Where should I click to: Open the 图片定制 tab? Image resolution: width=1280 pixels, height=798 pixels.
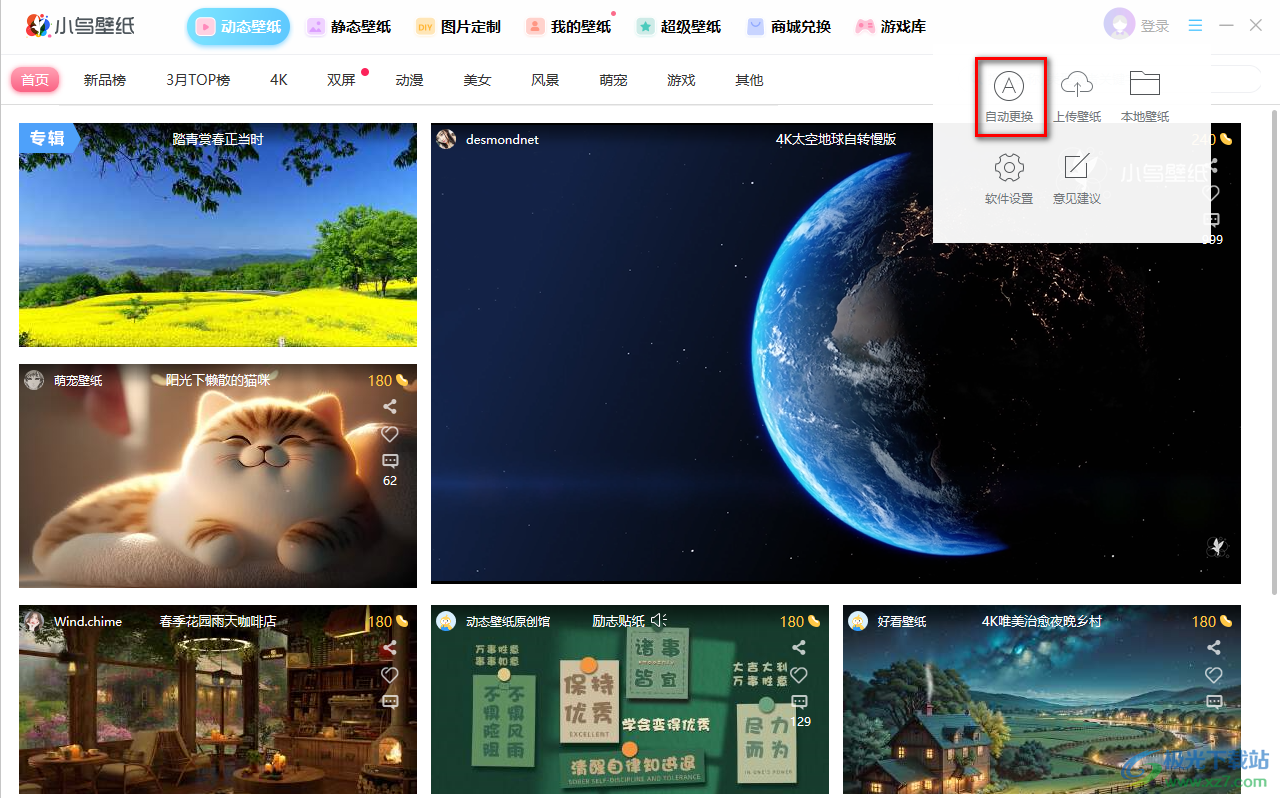(458, 27)
